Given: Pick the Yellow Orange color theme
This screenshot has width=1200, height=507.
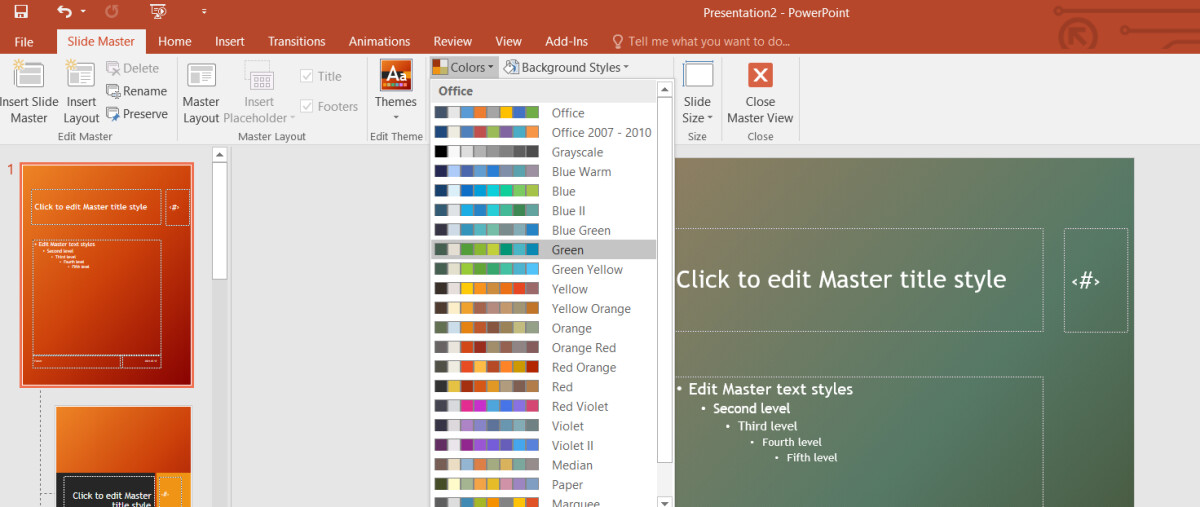Looking at the screenshot, I should (x=544, y=308).
